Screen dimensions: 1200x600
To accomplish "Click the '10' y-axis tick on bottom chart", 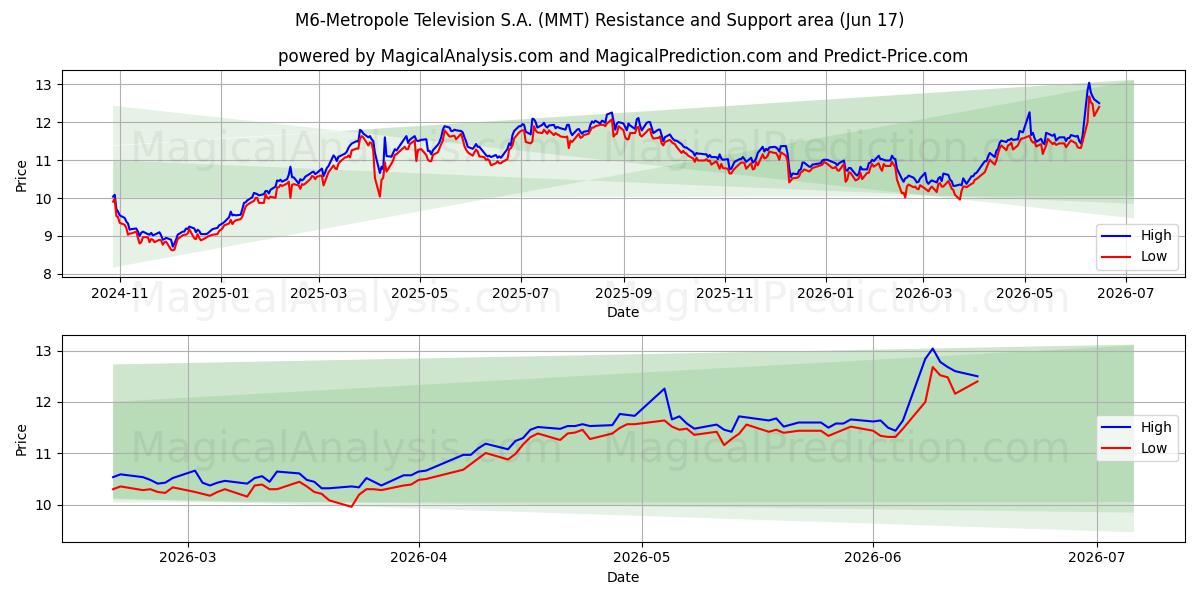I will 46,505.
